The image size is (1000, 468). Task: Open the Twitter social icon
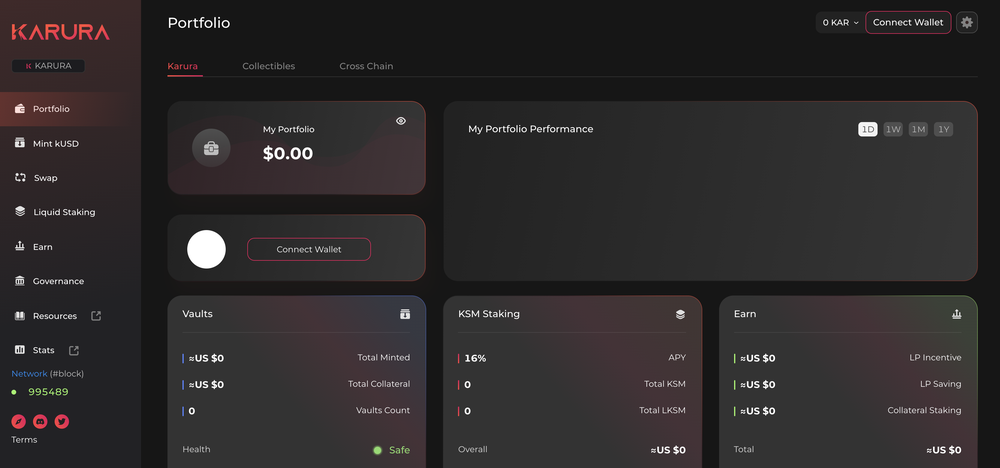(x=61, y=421)
